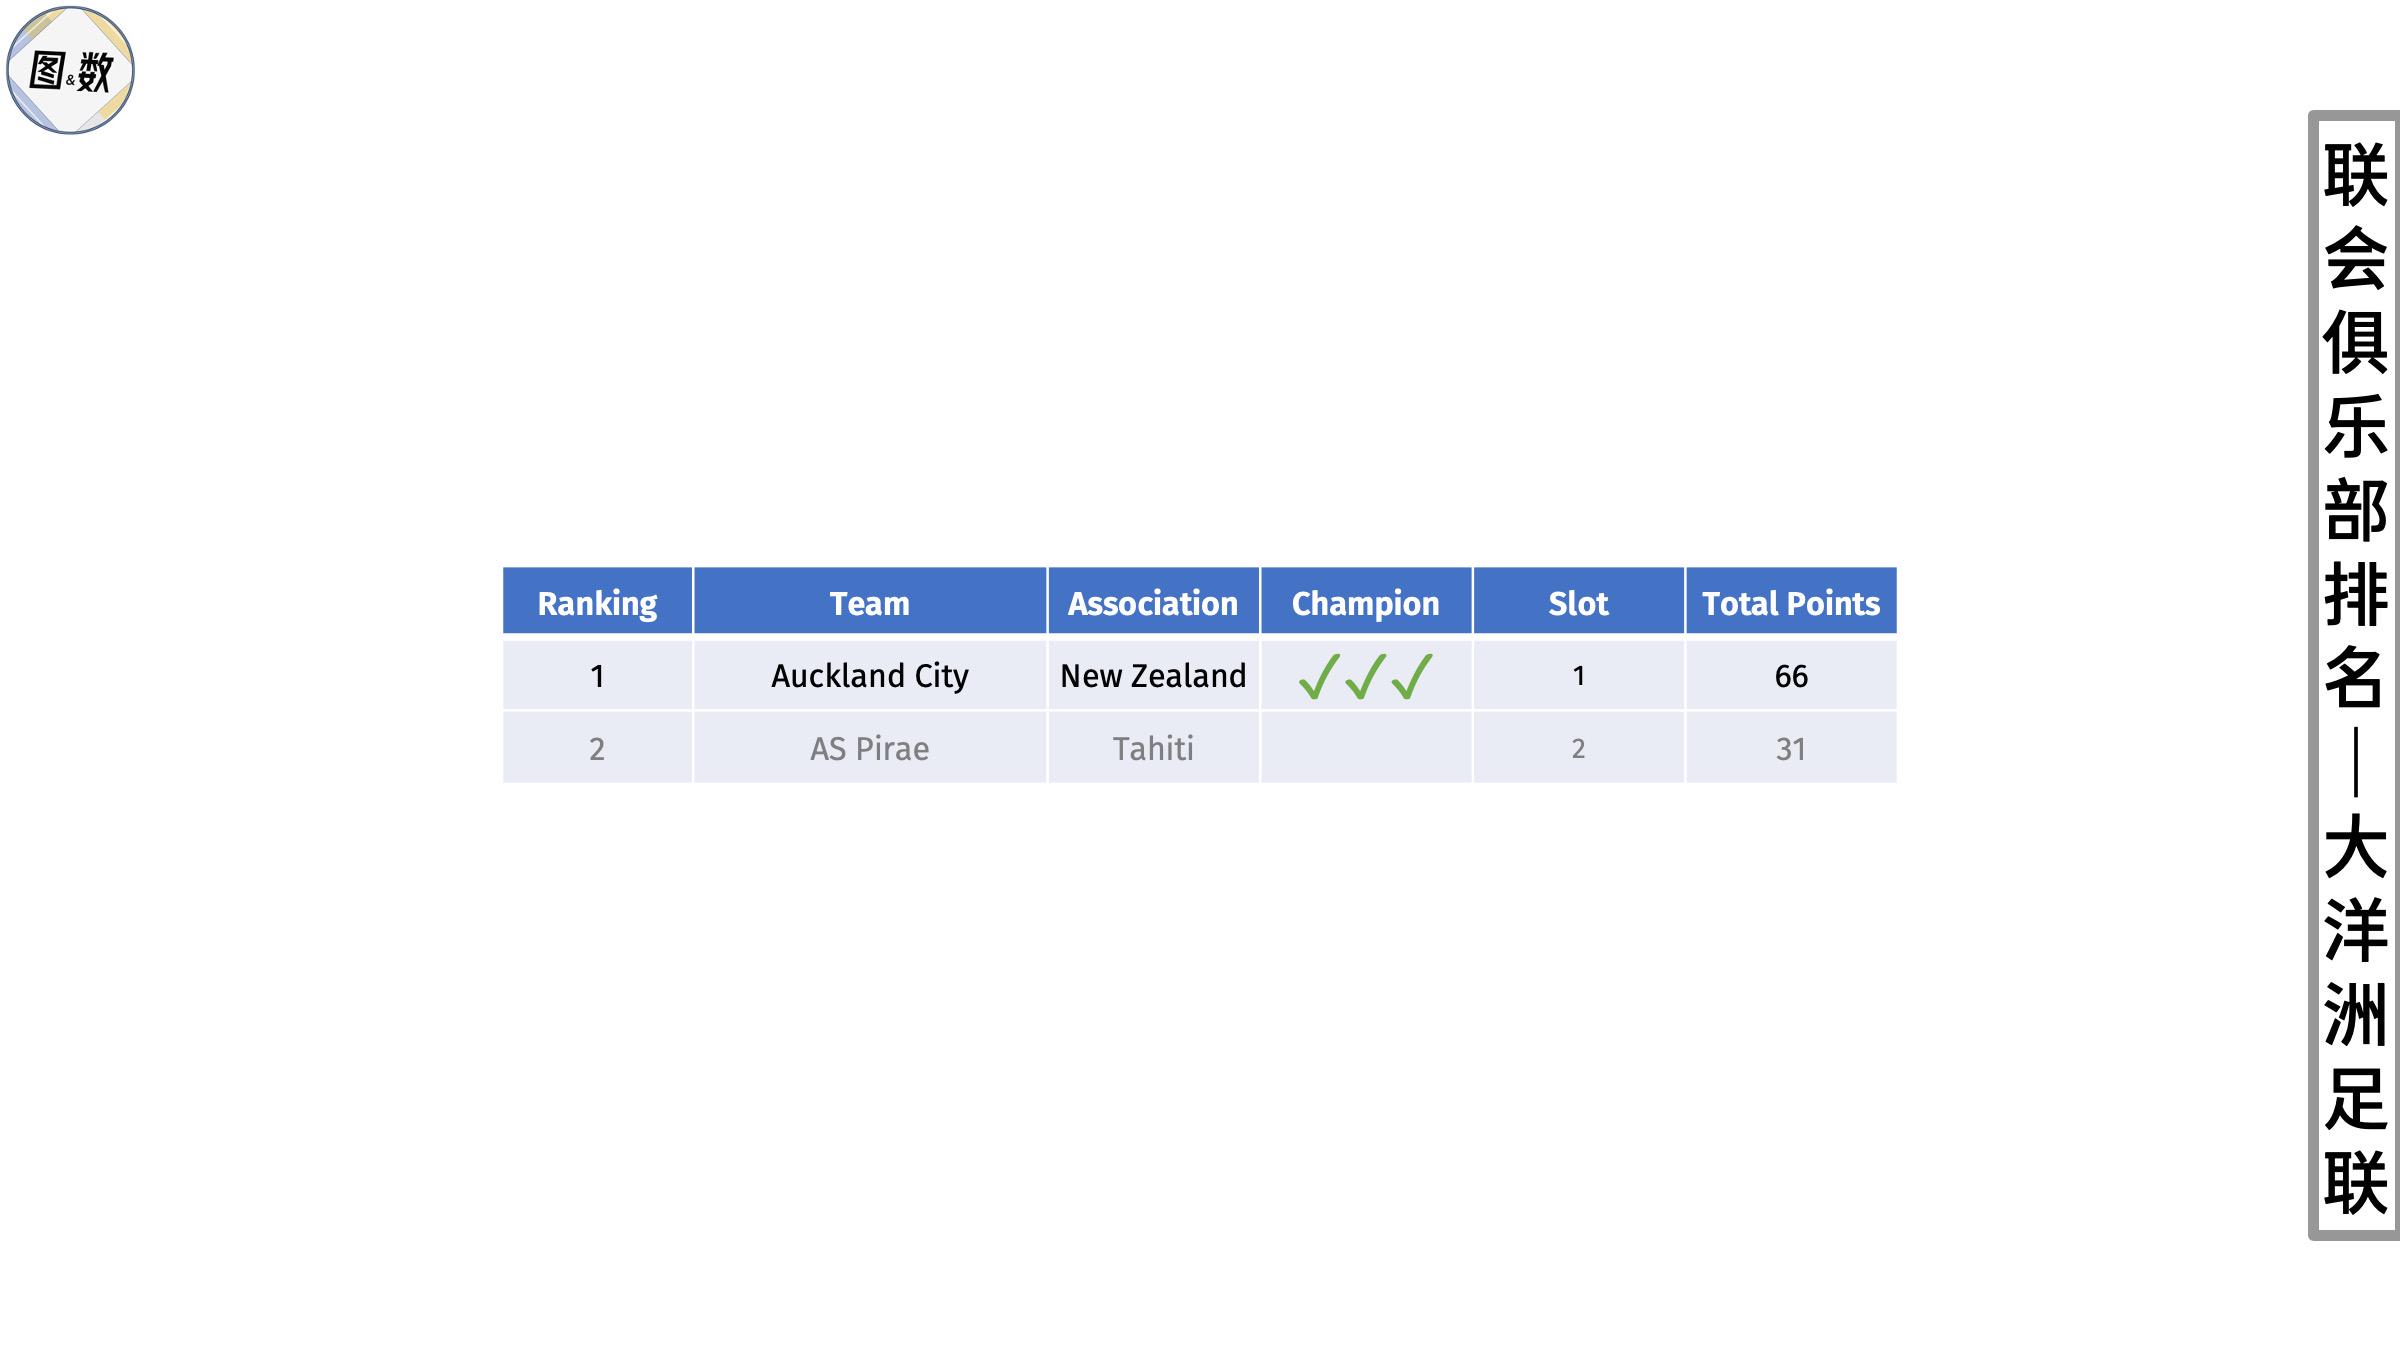Click the New Zealand association cell
This screenshot has width=2400, height=1350.
[x=1153, y=676]
